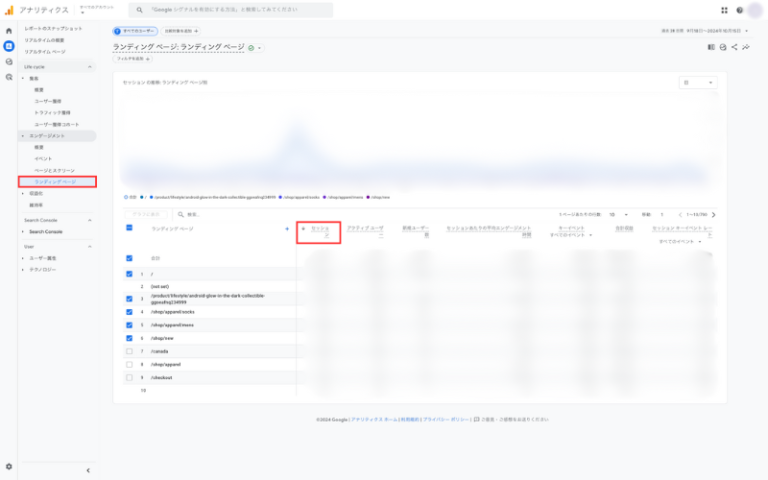Uncheck the /shop/apparel/socks row checkbox
Viewport: 768px width, 480px height.
pos(129,311)
